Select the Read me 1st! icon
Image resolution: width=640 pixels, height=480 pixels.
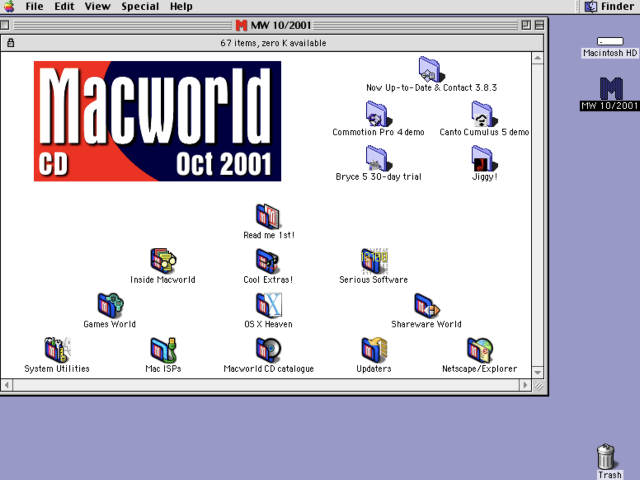coord(268,216)
